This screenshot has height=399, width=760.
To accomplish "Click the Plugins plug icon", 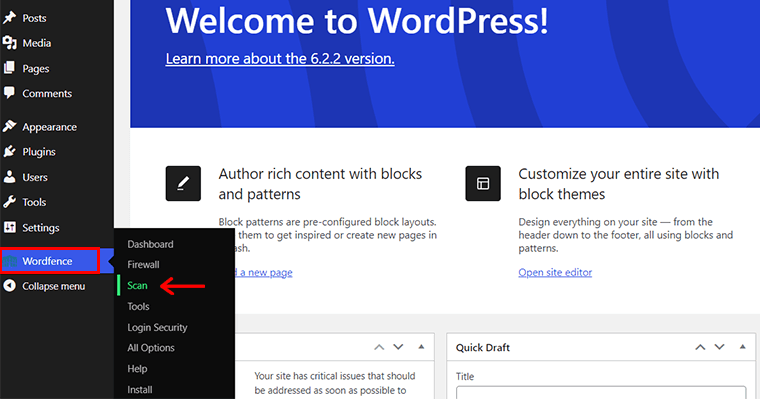I will tap(9, 152).
